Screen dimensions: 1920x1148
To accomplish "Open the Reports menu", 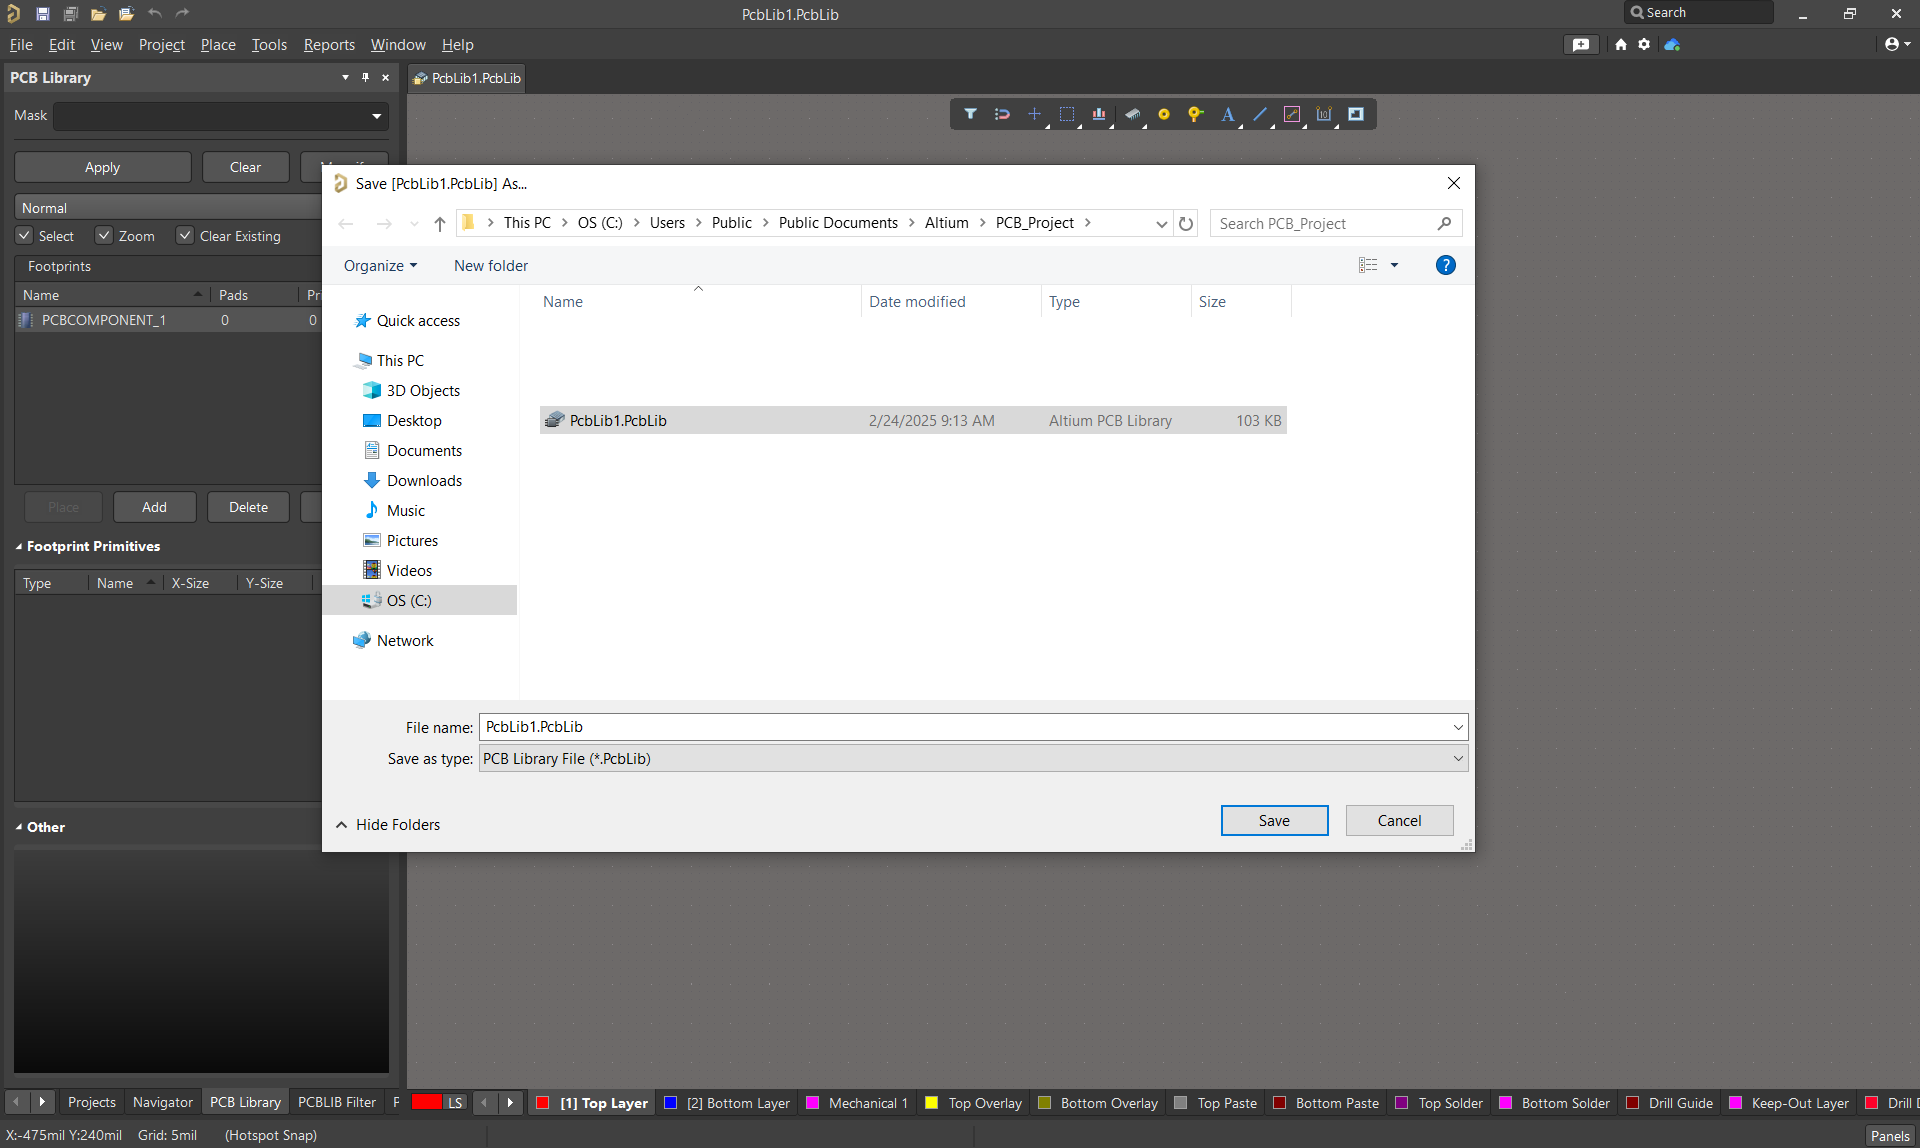I will pos(329,44).
